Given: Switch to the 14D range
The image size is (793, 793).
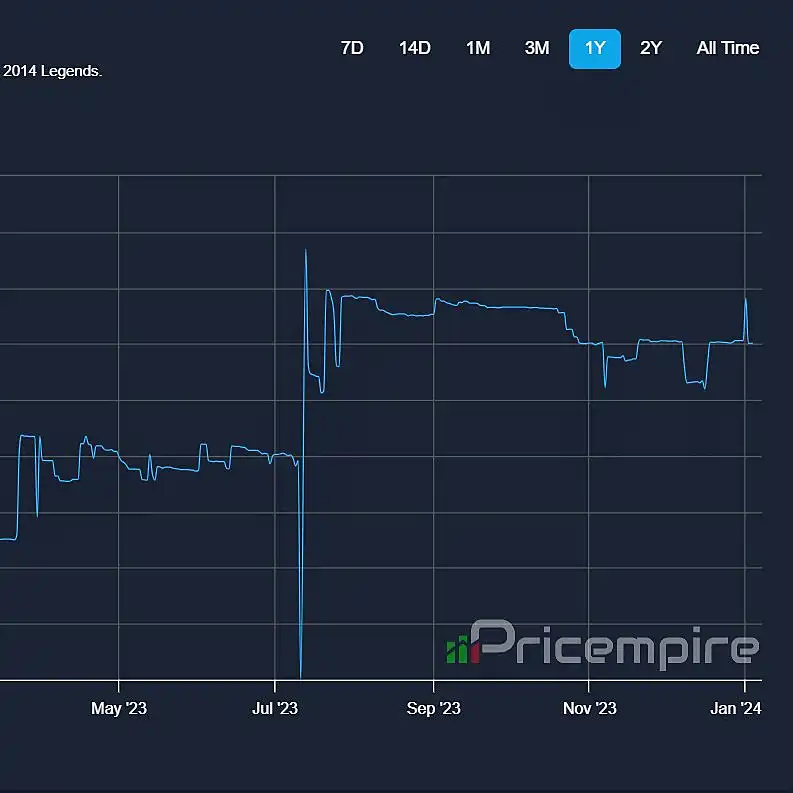Looking at the screenshot, I should click(x=415, y=49).
